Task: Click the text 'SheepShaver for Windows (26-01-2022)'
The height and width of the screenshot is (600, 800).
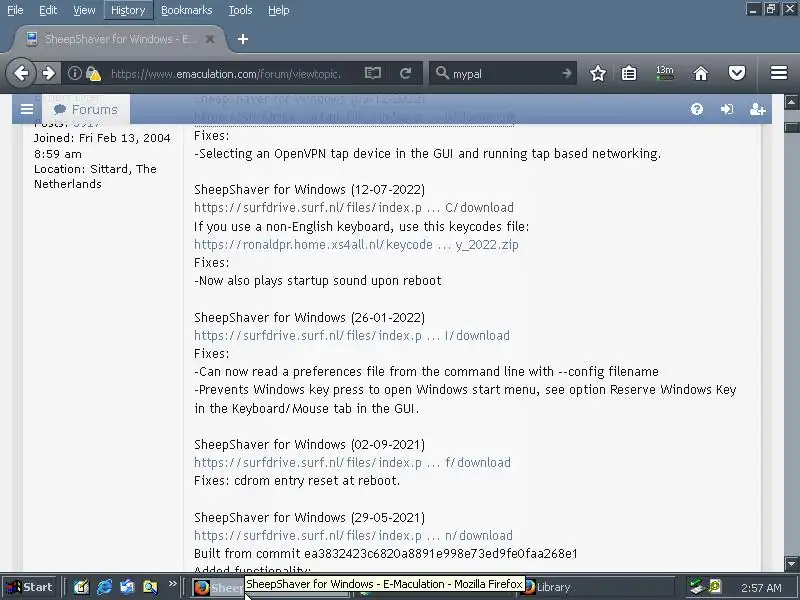Action: coord(309,317)
